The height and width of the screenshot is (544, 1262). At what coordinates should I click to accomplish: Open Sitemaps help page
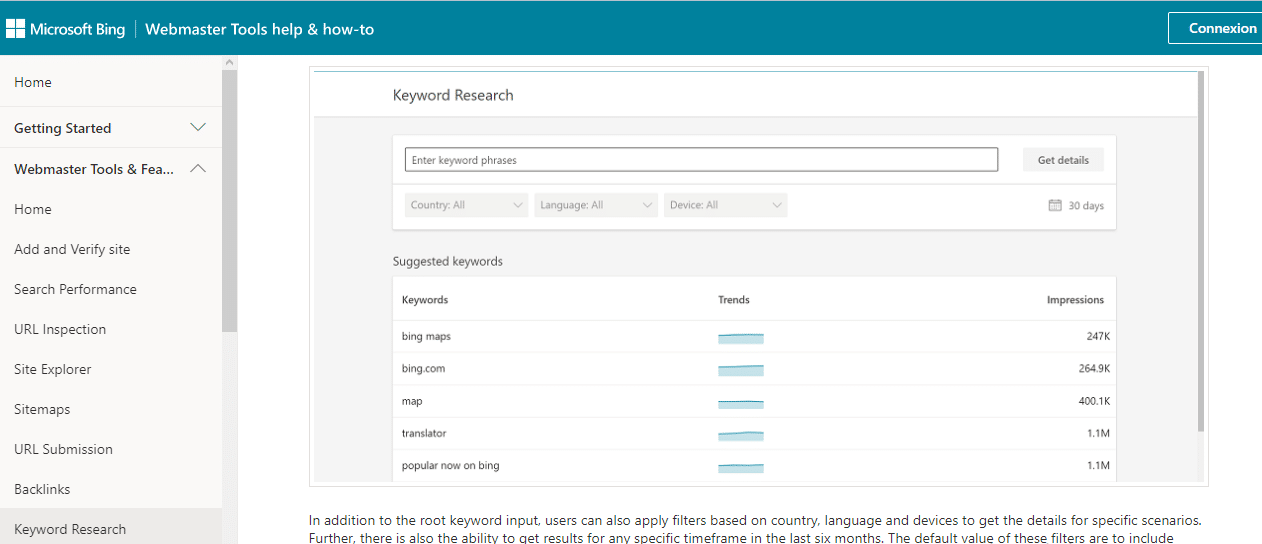[x=42, y=409]
